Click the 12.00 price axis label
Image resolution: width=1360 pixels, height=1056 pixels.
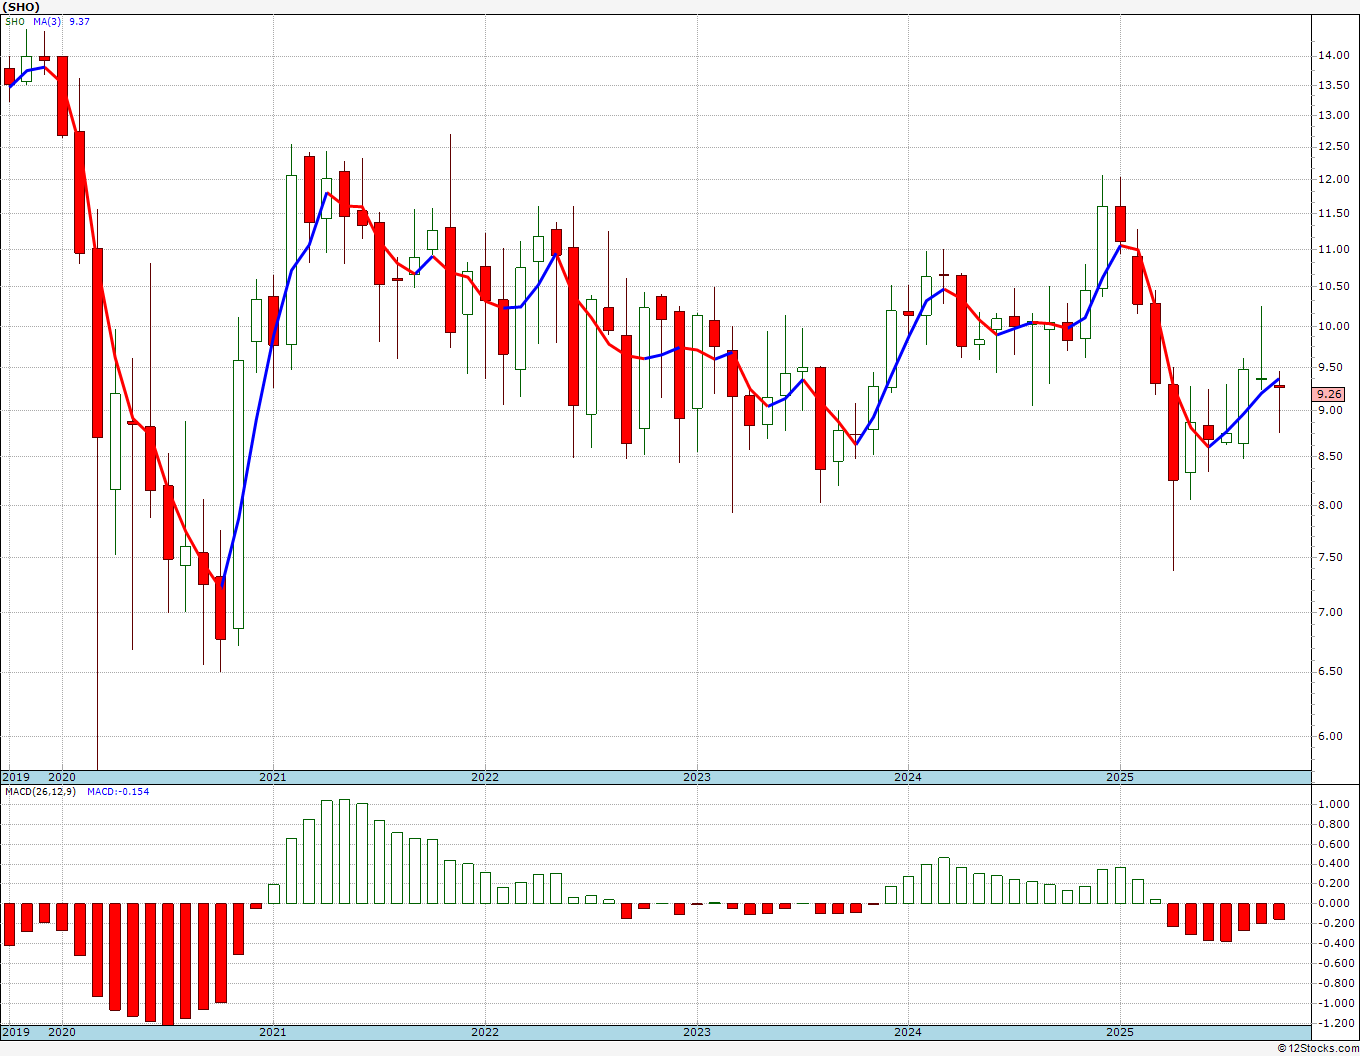1334,180
